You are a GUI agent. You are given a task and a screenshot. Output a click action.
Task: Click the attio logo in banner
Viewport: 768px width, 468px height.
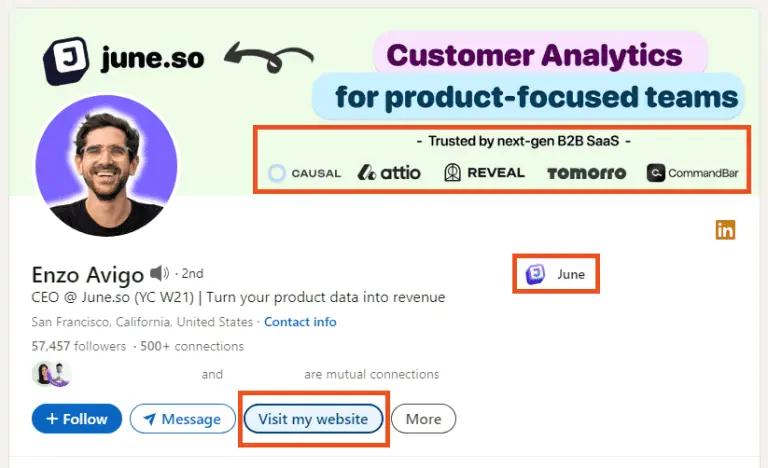(x=389, y=173)
